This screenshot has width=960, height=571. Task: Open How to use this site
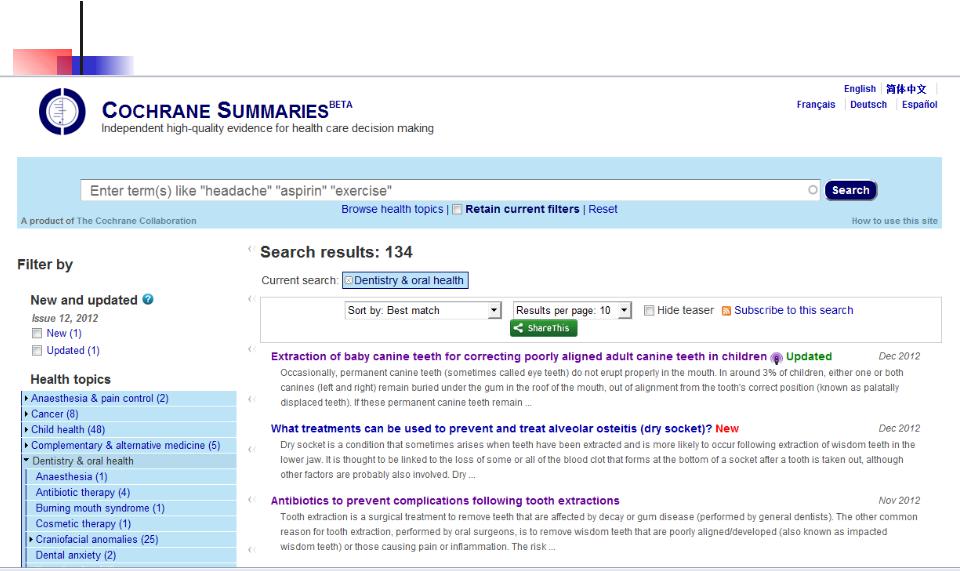click(894, 221)
